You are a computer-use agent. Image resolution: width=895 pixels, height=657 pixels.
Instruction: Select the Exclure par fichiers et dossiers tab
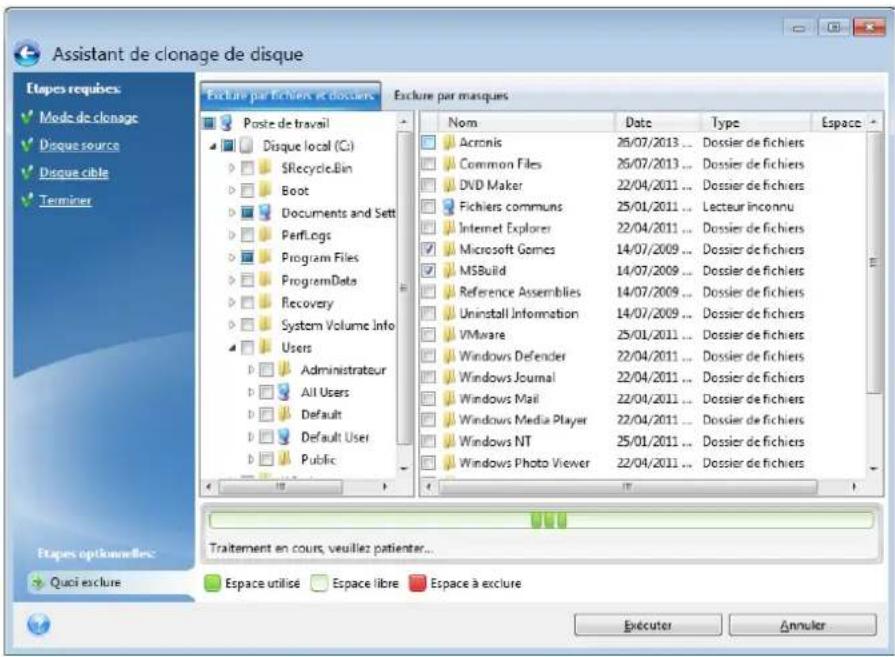(x=291, y=95)
